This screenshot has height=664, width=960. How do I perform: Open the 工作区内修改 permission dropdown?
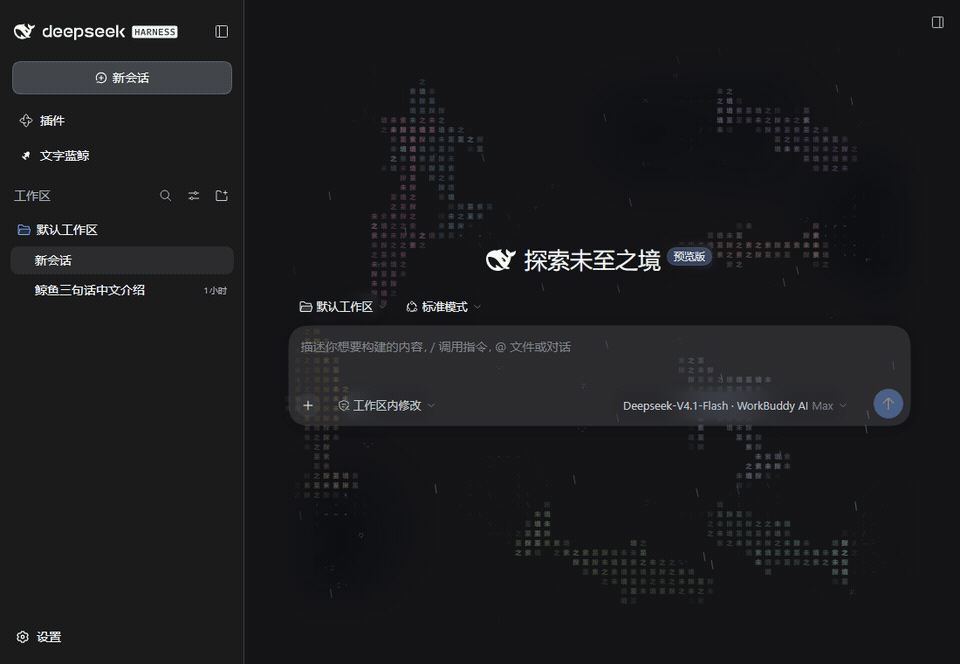tap(386, 406)
